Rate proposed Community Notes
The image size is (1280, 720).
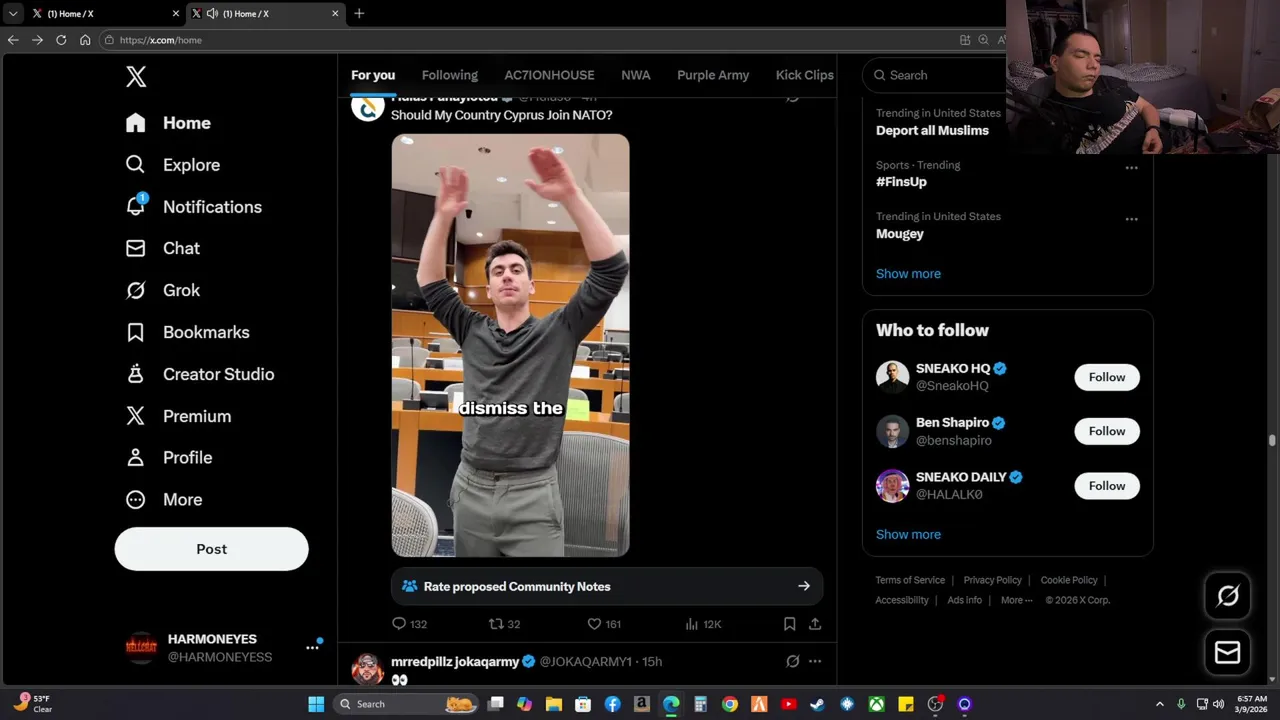[x=607, y=587]
